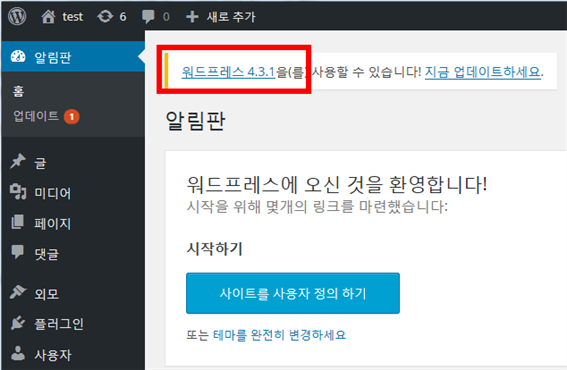567x370 pixels.
Task: Open 업데이트 submenu item
Action: tap(36, 116)
